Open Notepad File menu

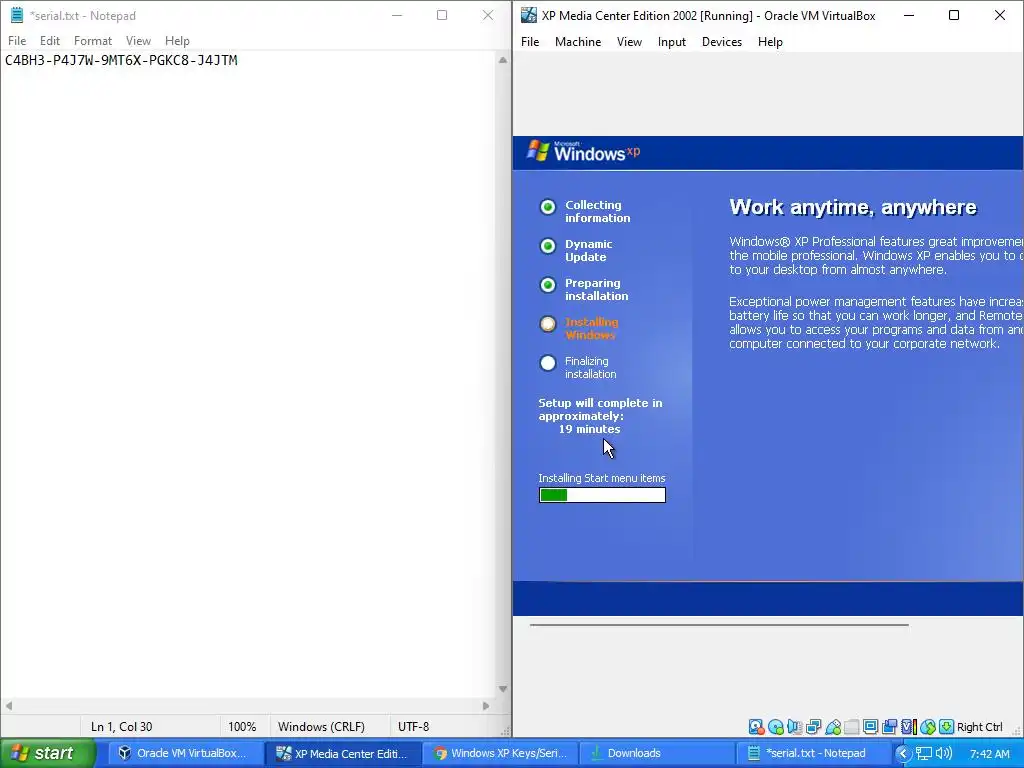coord(17,40)
